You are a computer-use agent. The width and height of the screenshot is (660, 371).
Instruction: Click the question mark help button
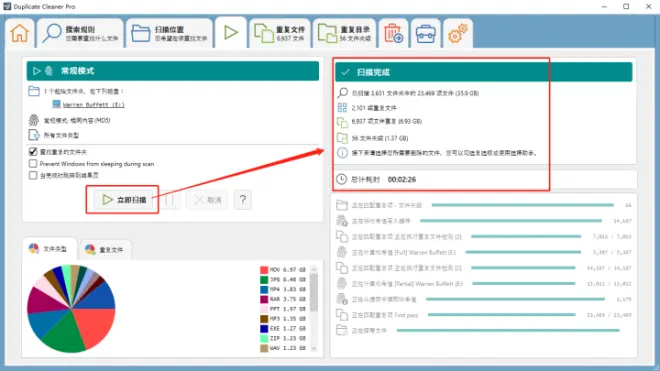pyautogui.click(x=242, y=200)
